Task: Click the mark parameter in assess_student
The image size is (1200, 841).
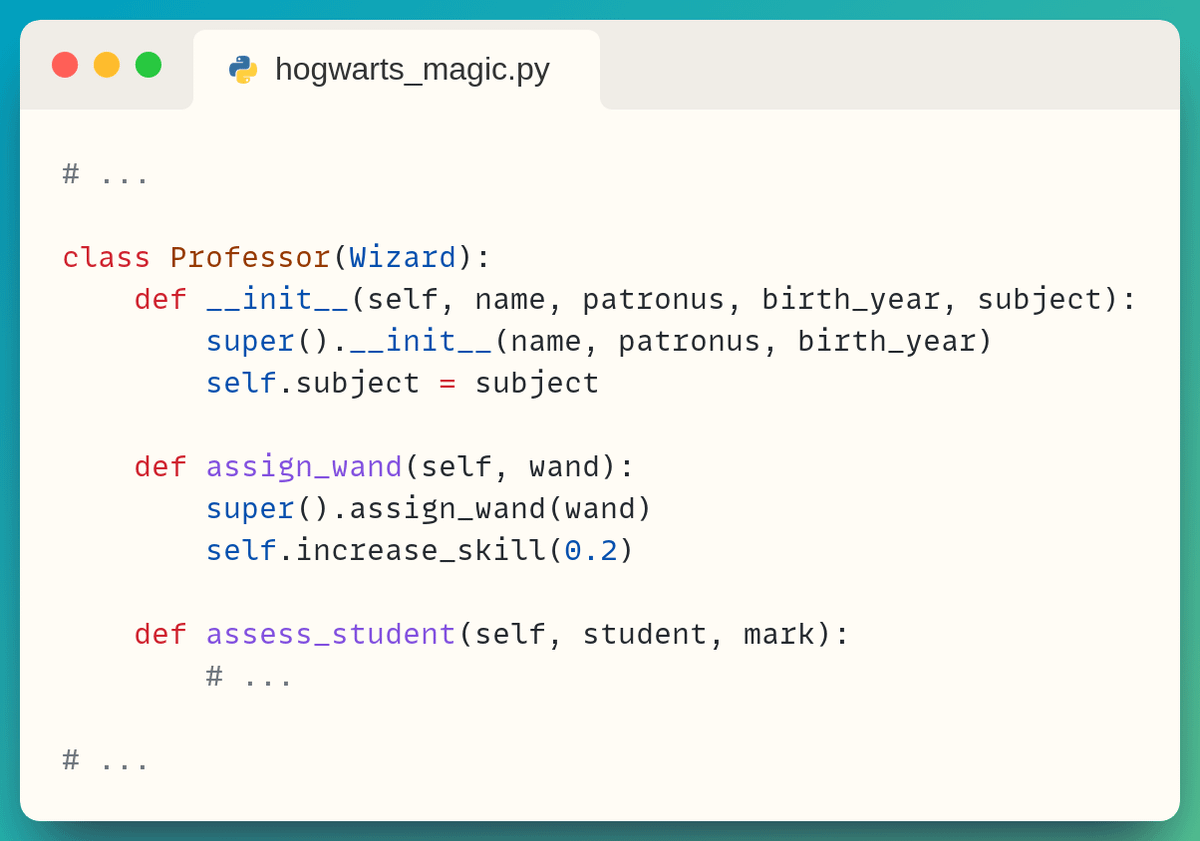Action: coord(779,634)
